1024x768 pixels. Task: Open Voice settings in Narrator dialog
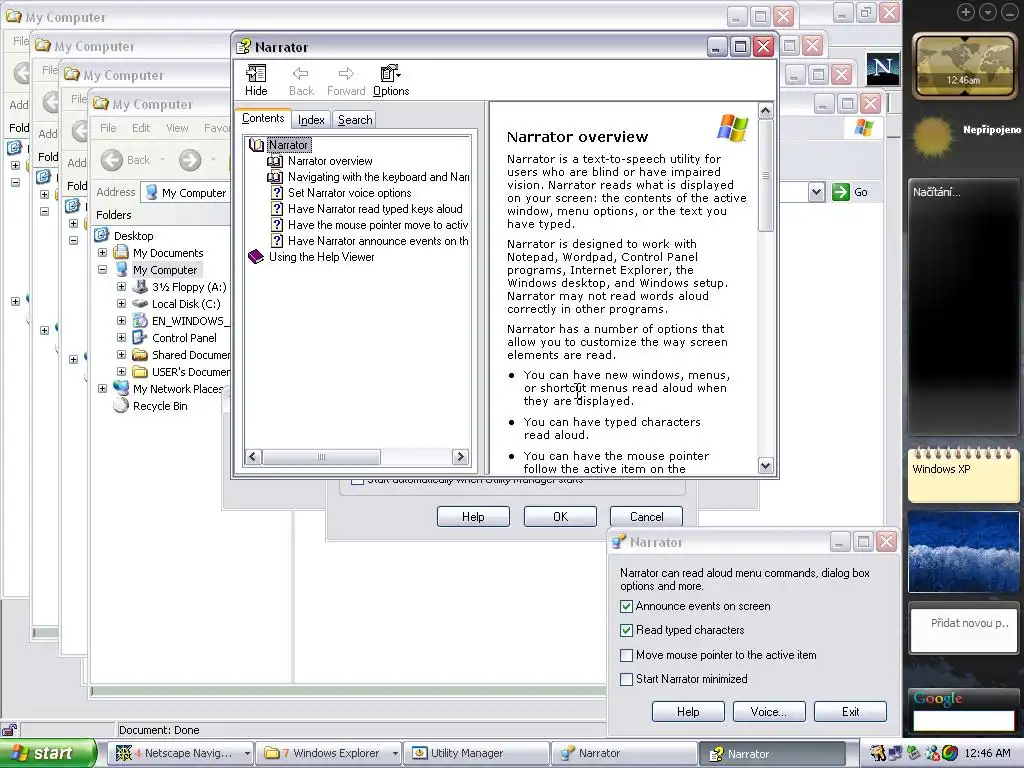tap(769, 712)
